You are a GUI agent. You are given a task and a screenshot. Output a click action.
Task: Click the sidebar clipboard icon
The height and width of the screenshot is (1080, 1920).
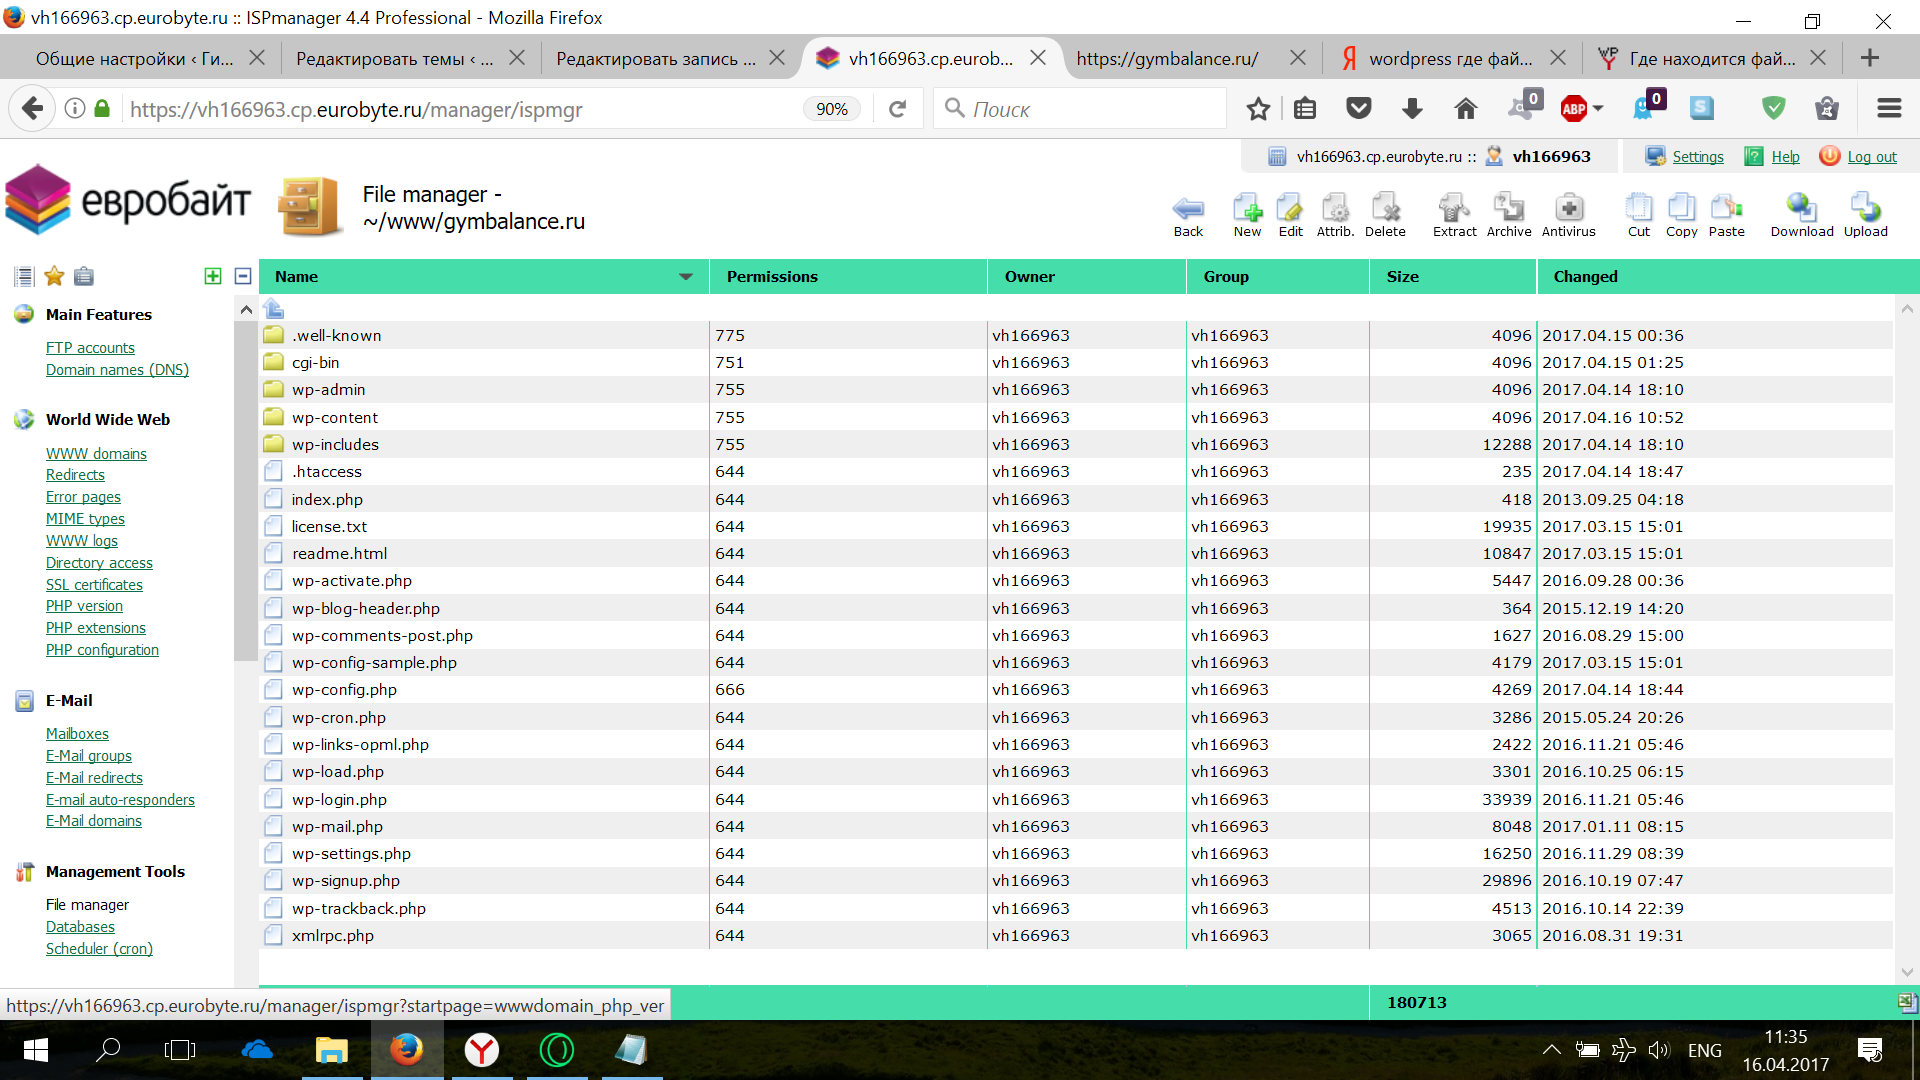[x=84, y=276]
